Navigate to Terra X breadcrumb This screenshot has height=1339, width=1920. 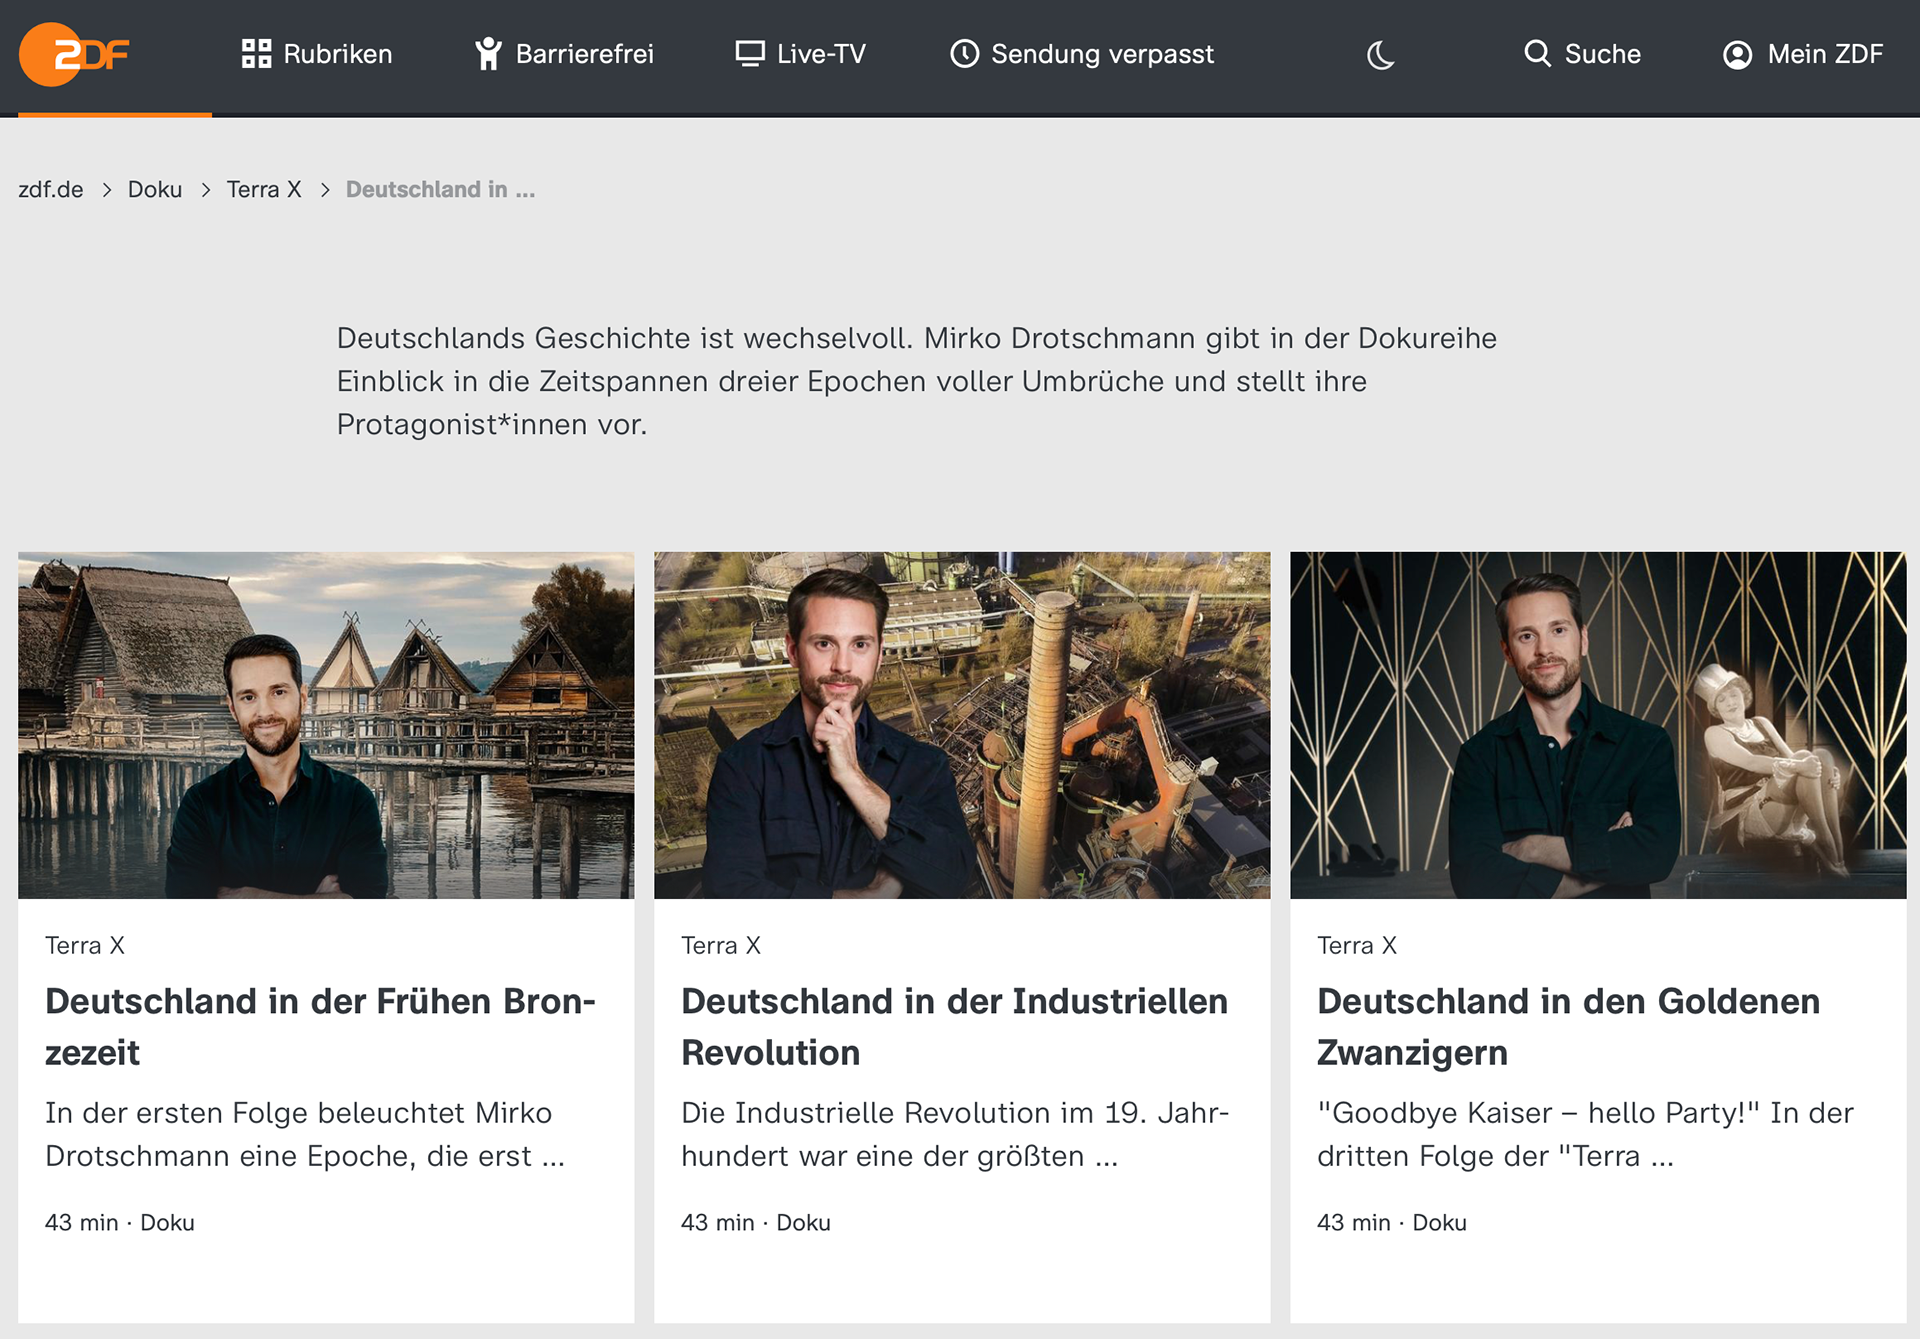pyautogui.click(x=264, y=190)
